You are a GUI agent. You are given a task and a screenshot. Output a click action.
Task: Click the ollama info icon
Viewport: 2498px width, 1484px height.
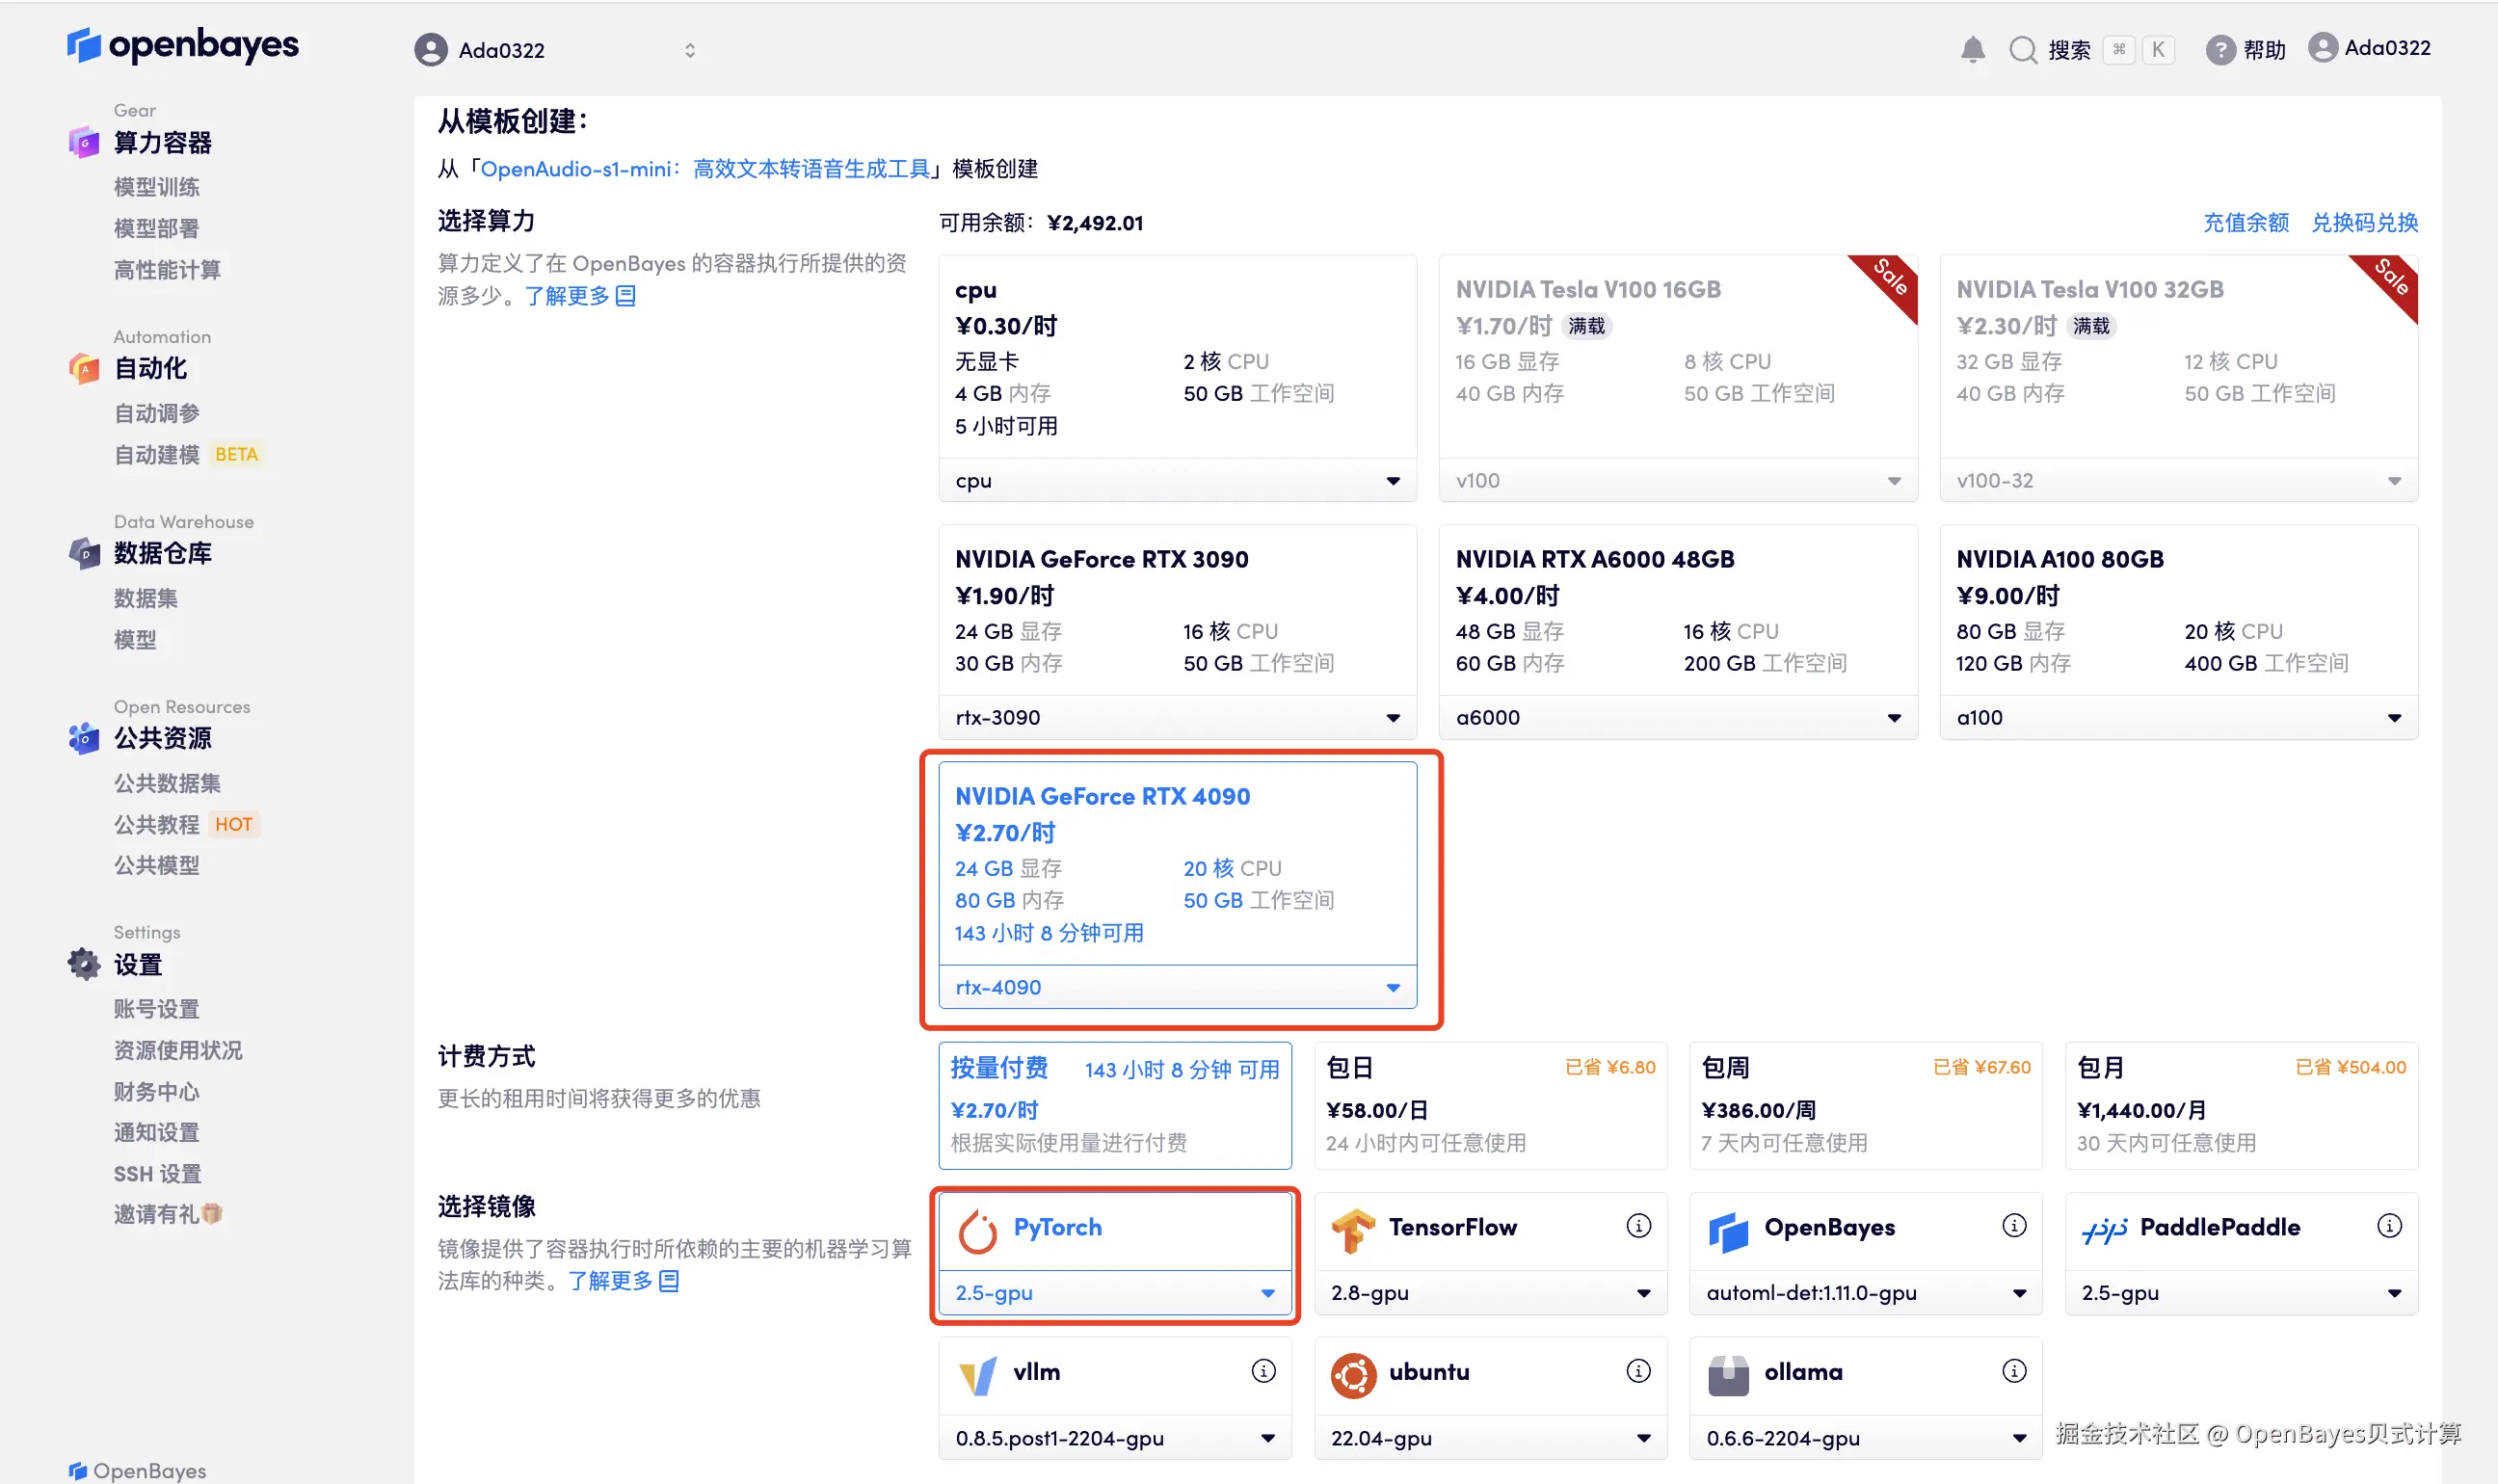pyautogui.click(x=2014, y=1371)
